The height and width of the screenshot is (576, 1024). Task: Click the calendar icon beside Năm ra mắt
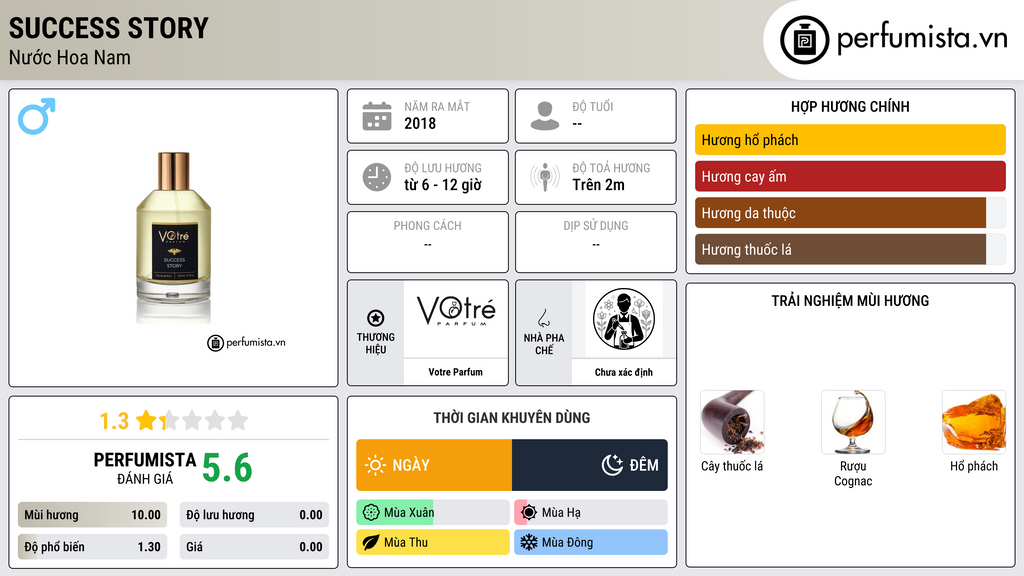[377, 116]
